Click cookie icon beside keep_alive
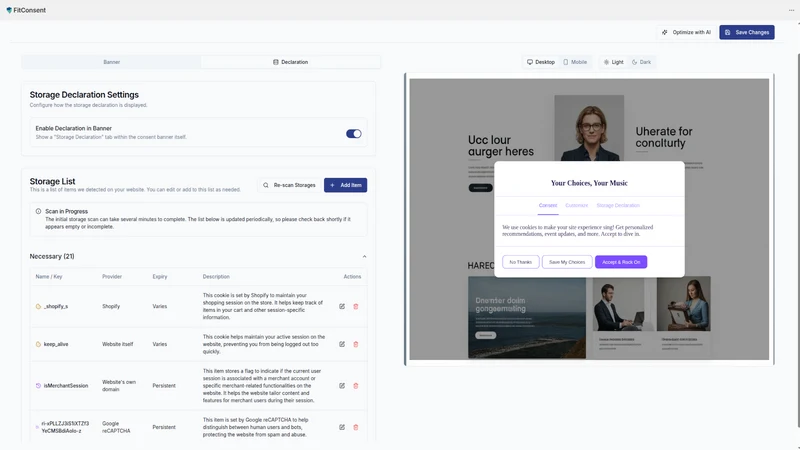The image size is (800, 450). pyautogui.click(x=38, y=344)
